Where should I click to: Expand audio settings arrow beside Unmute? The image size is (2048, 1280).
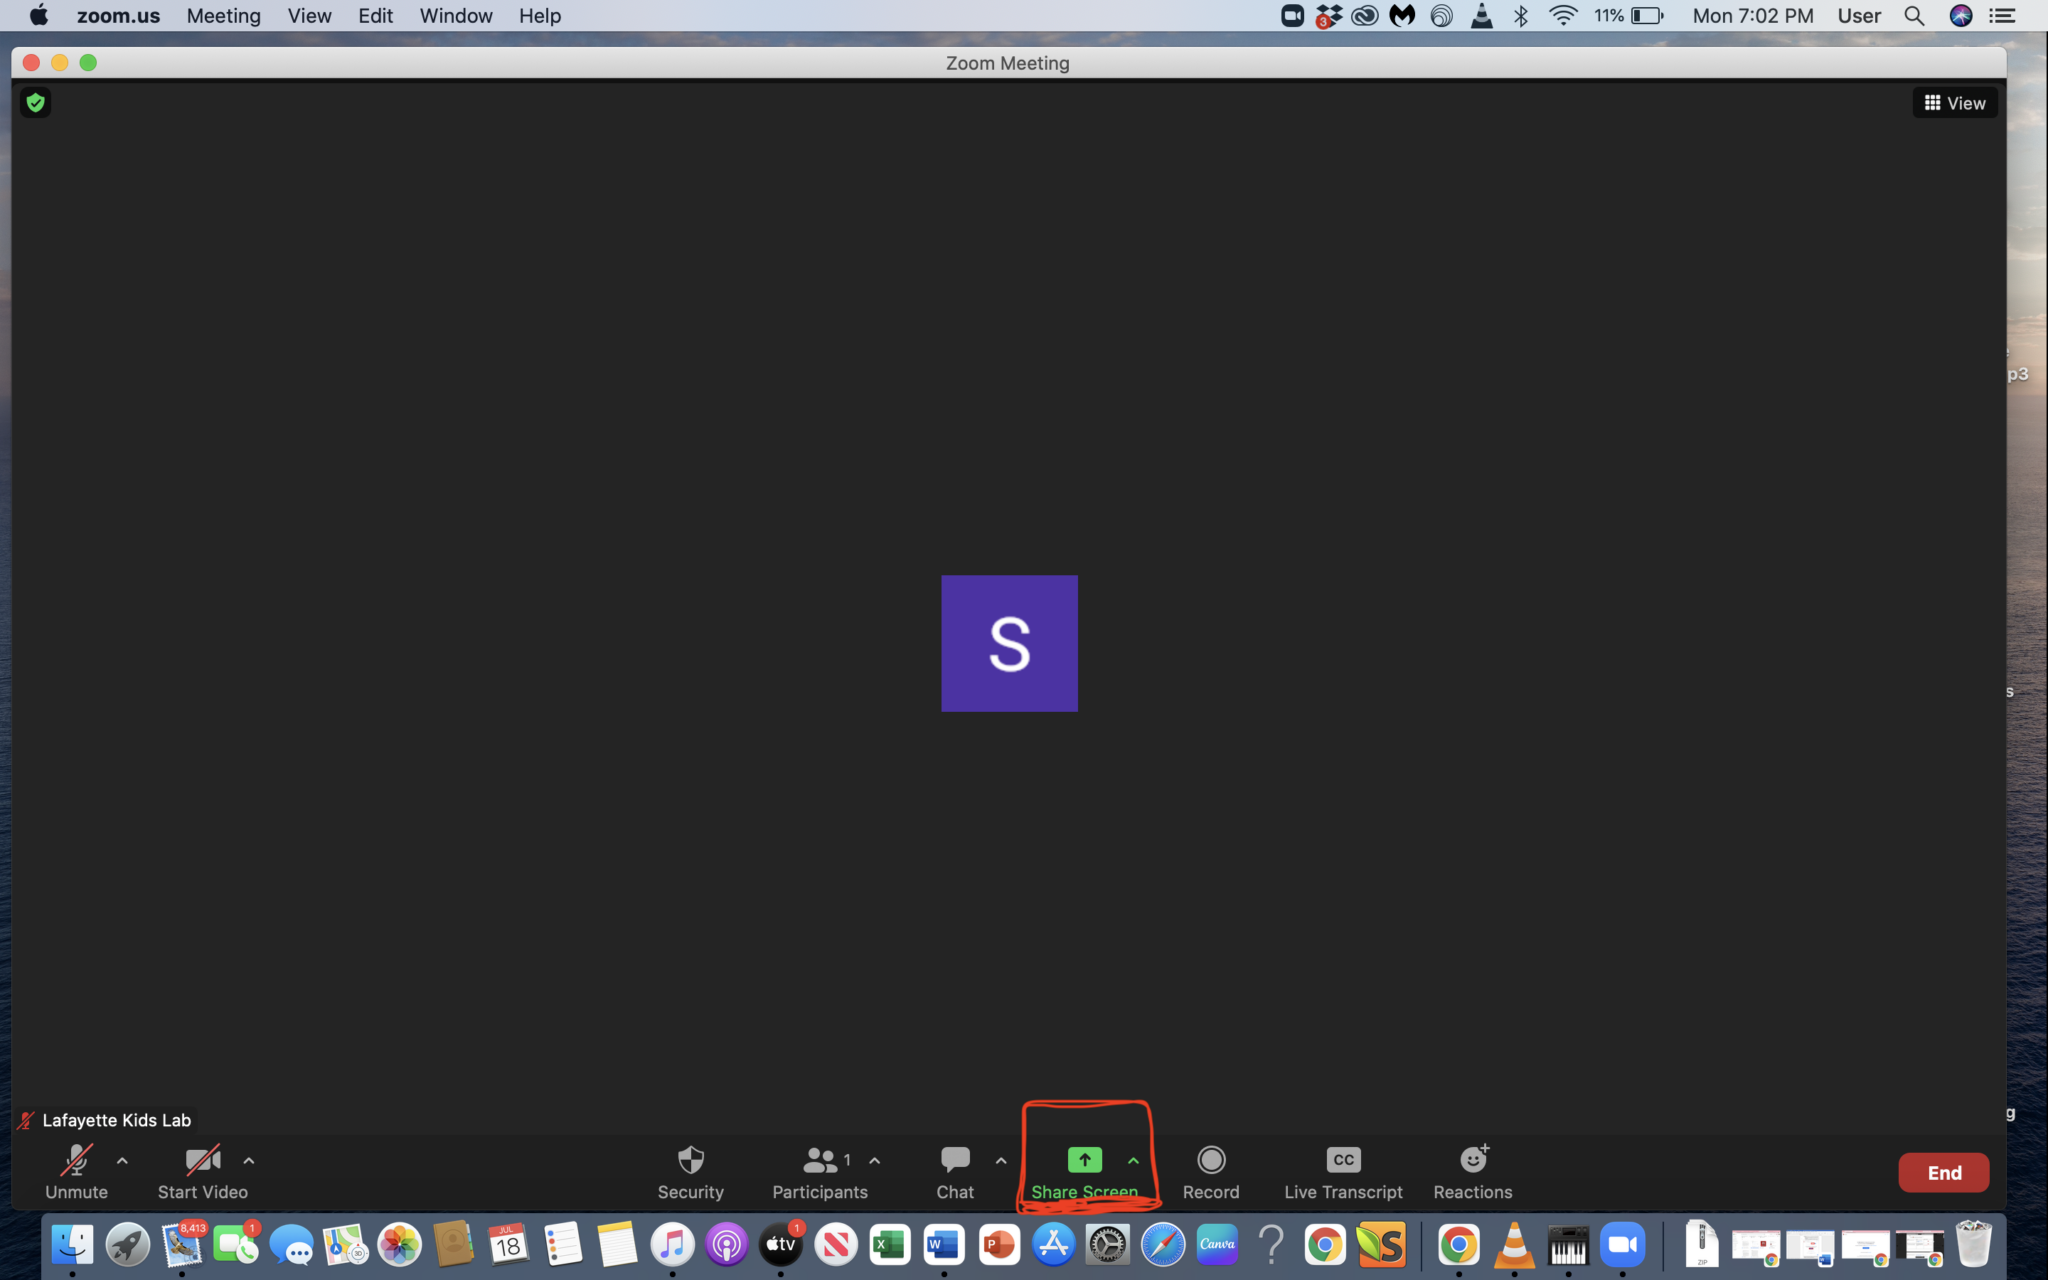[122, 1161]
